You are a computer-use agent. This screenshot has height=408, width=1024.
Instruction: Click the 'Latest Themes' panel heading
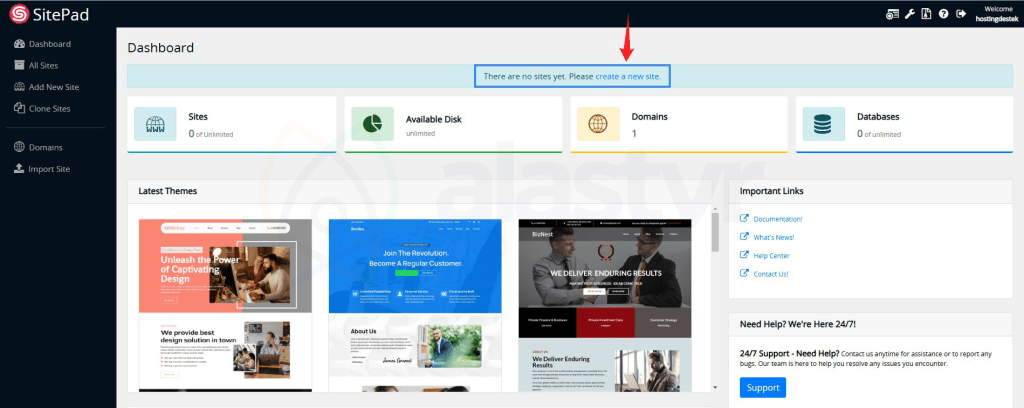pyautogui.click(x=168, y=191)
